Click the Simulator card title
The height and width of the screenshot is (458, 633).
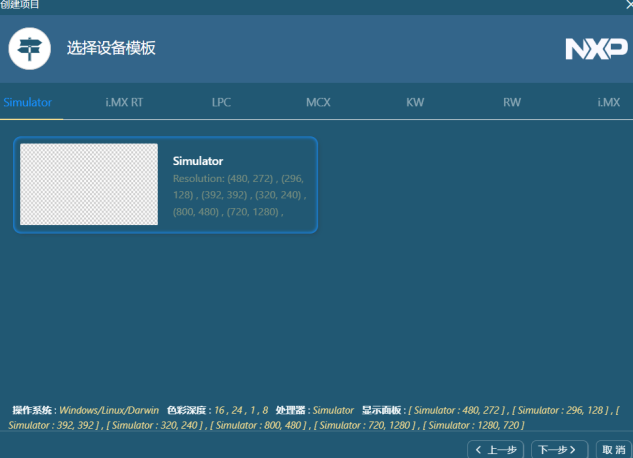[x=198, y=161]
